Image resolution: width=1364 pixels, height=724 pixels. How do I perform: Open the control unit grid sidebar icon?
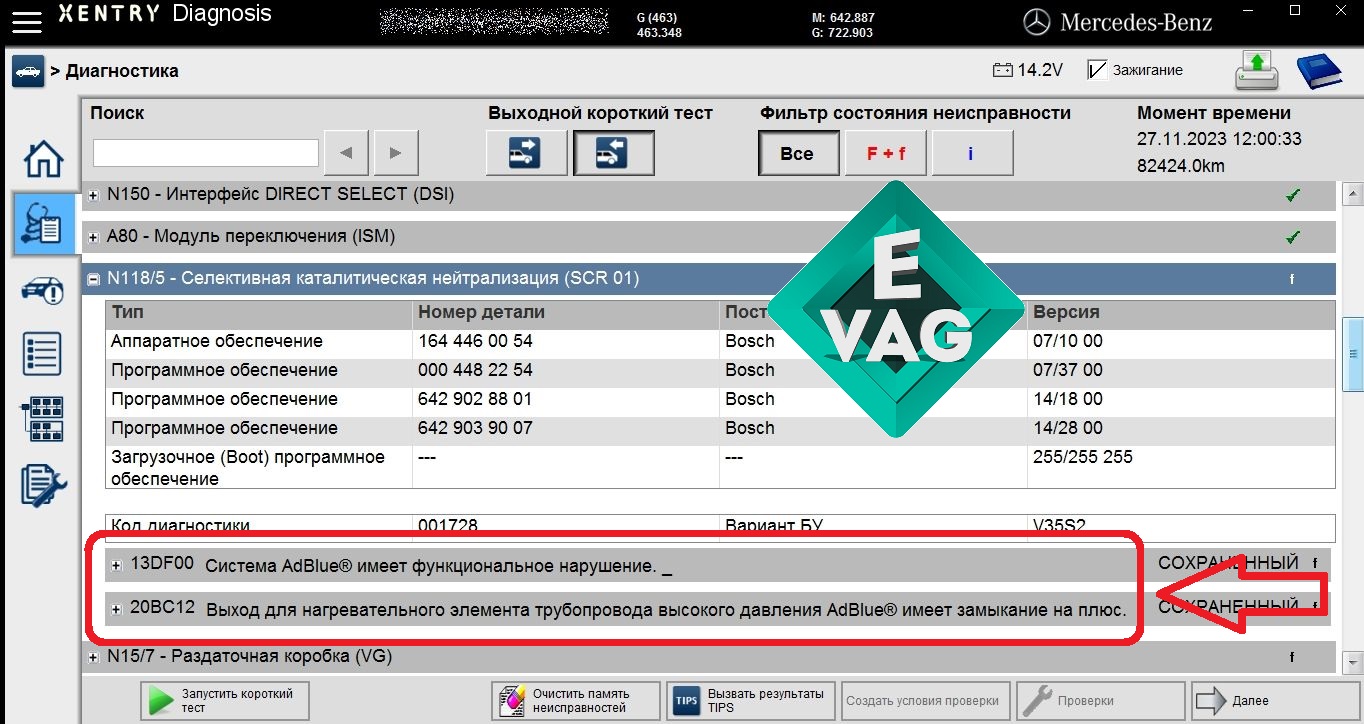pos(43,419)
